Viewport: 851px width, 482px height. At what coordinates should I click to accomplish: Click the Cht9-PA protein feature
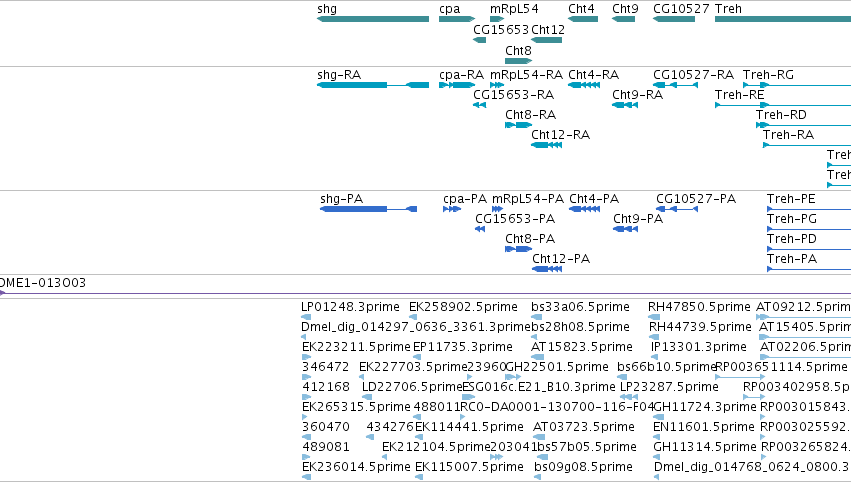pos(625,229)
